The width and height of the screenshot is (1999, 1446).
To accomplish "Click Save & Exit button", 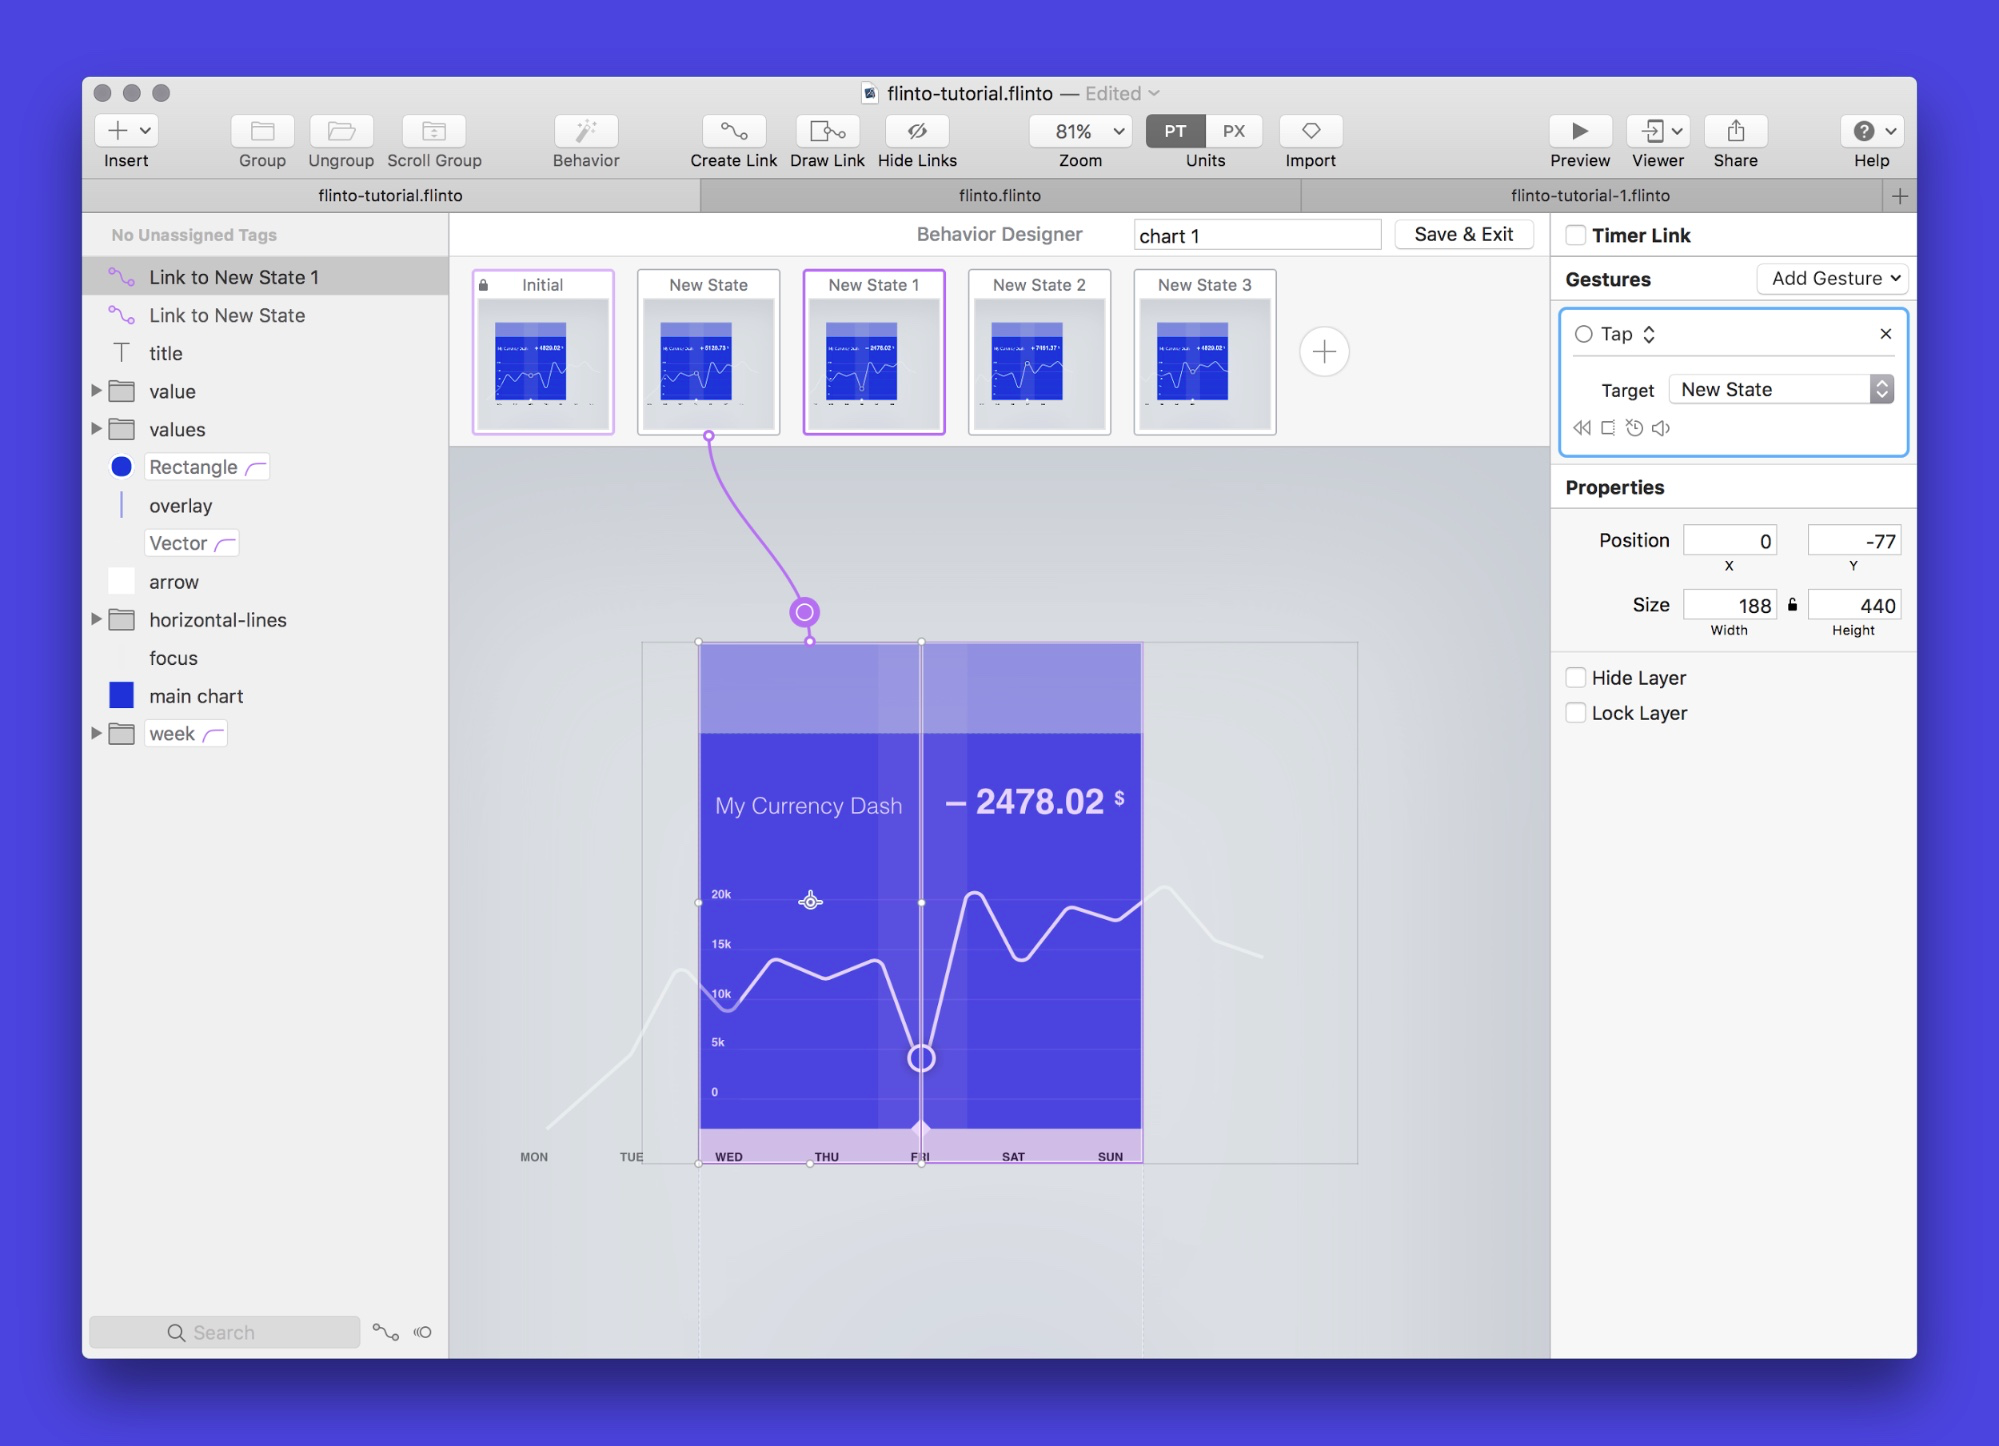I will 1463,234.
